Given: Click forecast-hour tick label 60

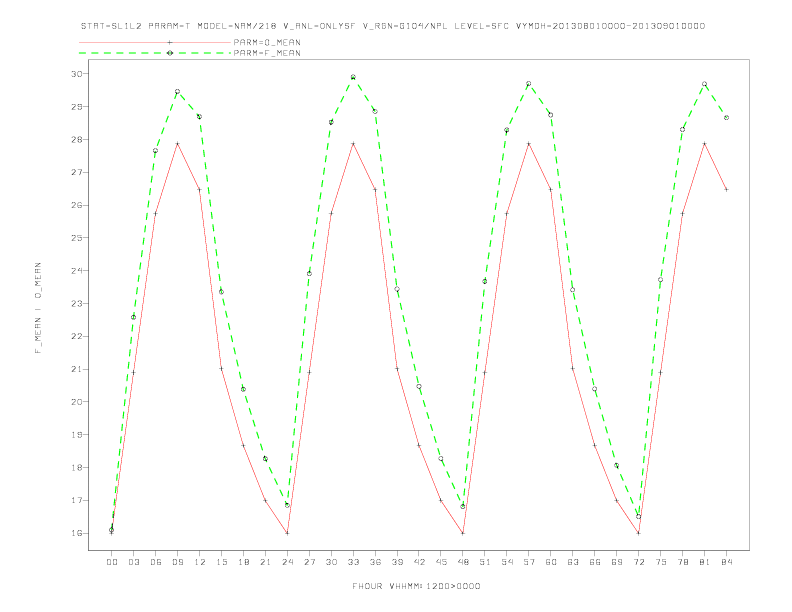Looking at the screenshot, I should (551, 562).
